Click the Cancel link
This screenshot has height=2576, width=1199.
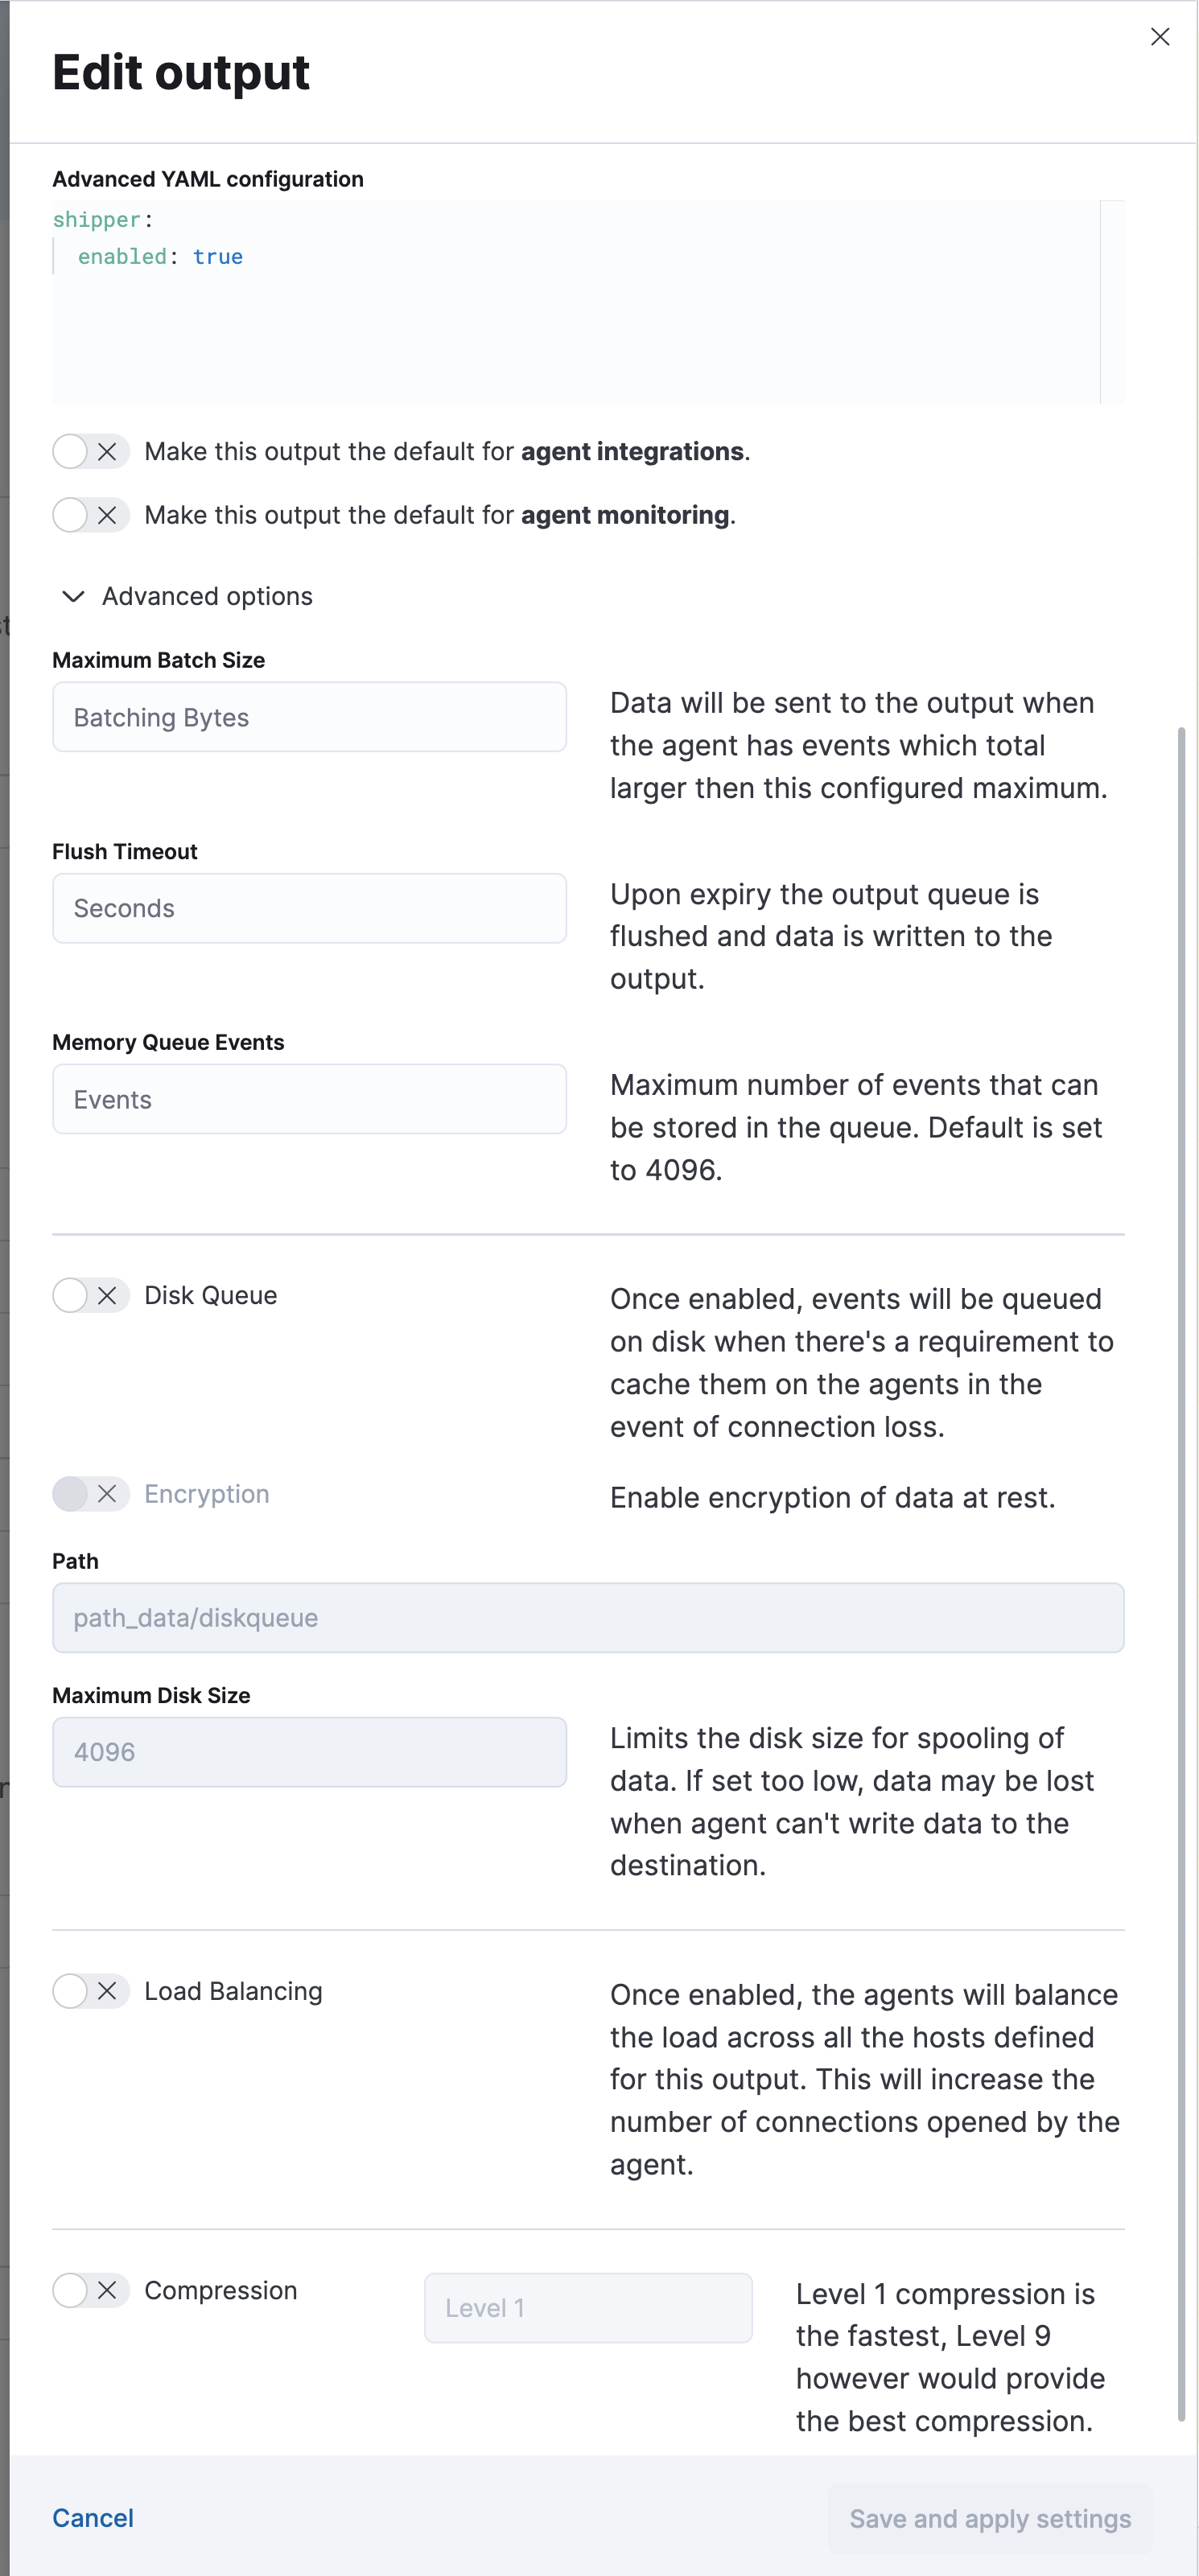click(93, 2518)
